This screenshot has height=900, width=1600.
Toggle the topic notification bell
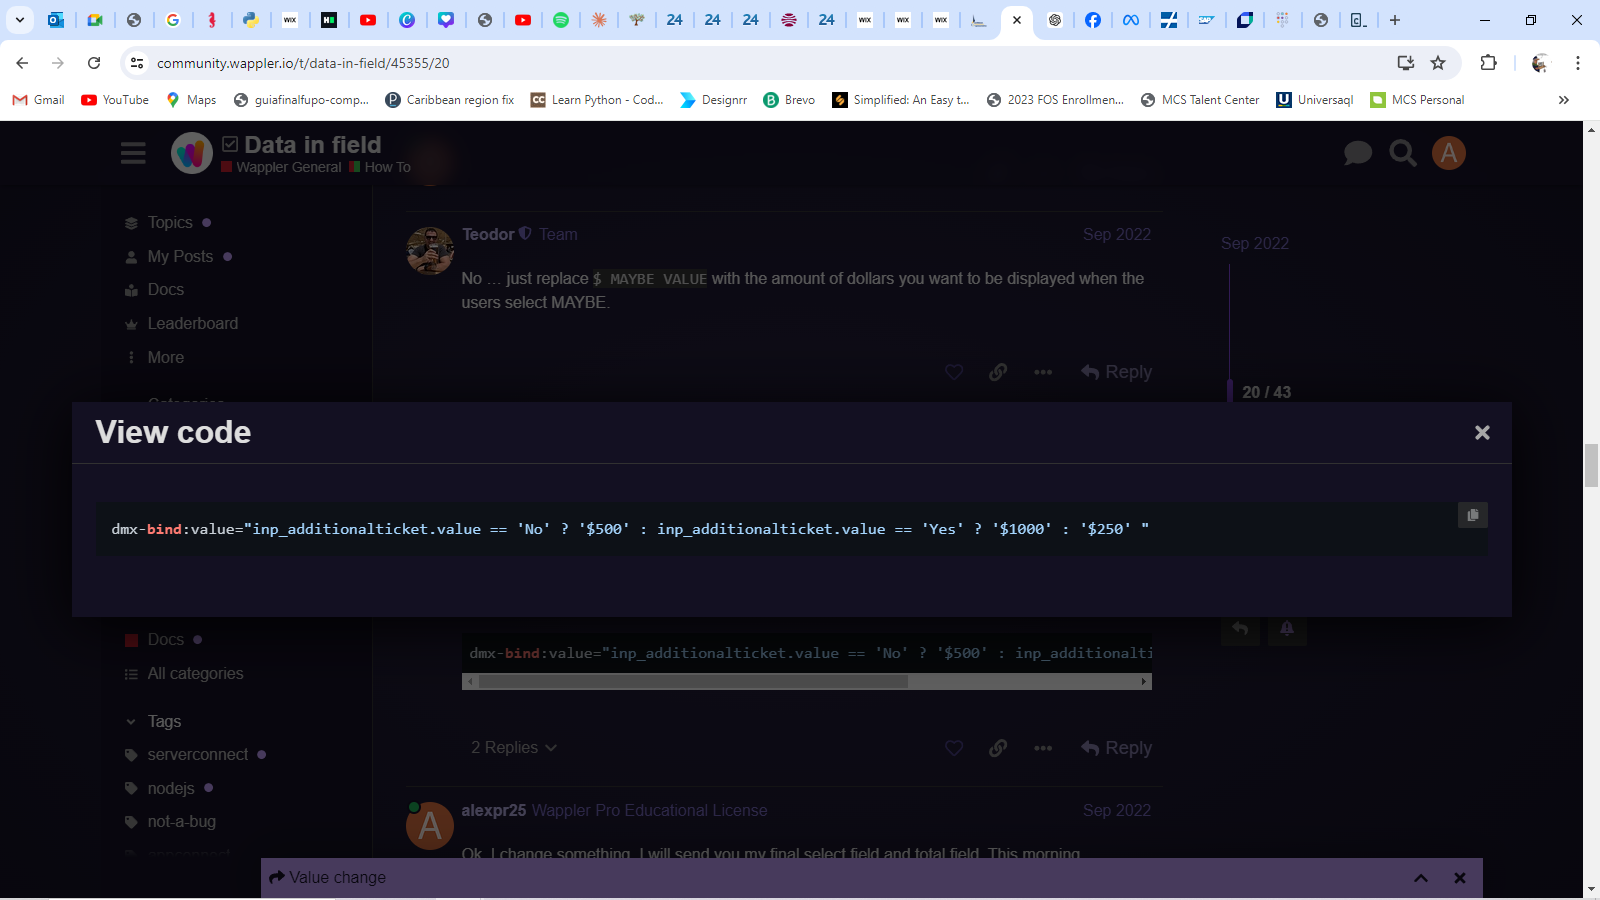[1287, 629]
